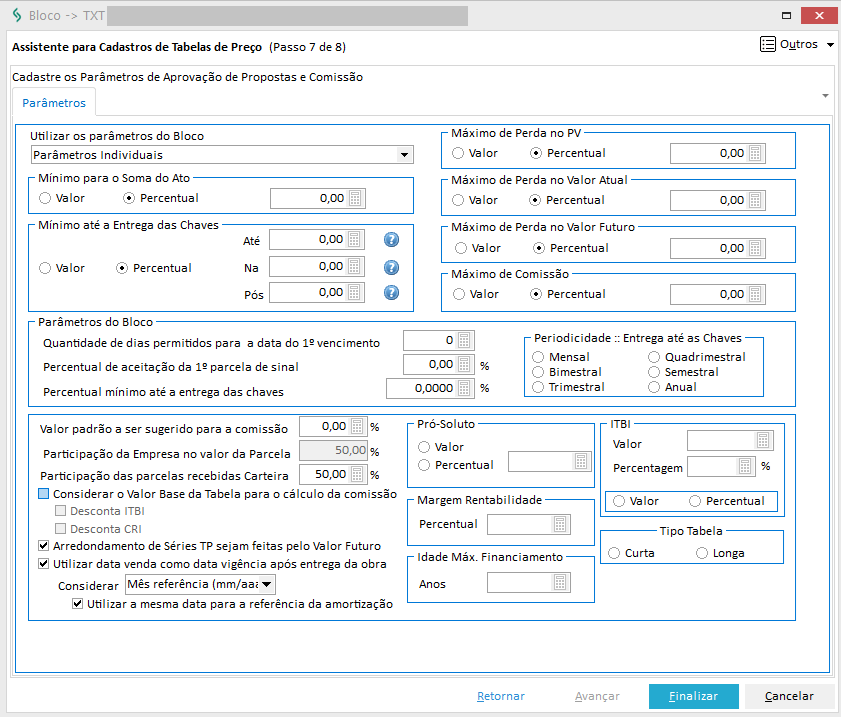Select Longa in Tipo Tabela
841x717 pixels.
pos(702,553)
